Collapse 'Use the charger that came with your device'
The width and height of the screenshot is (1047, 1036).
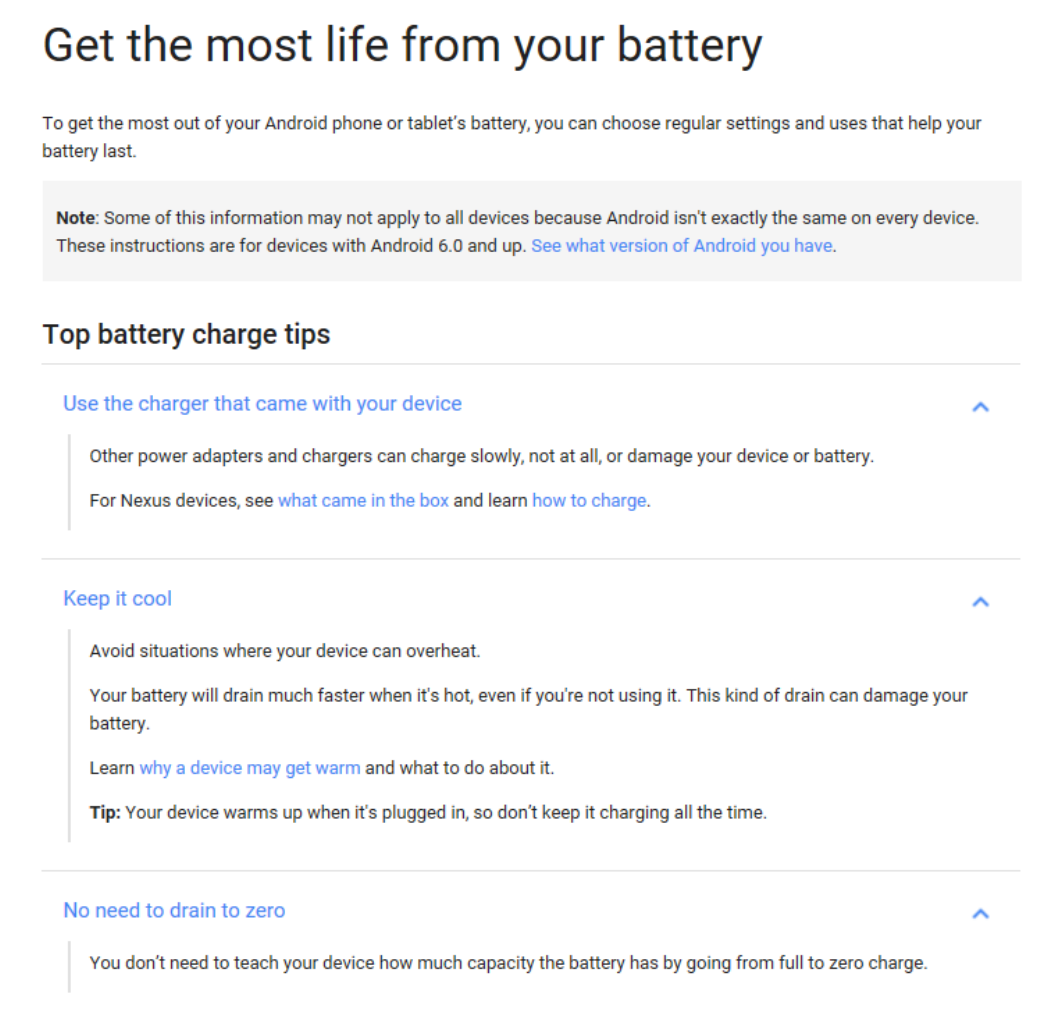(x=262, y=404)
